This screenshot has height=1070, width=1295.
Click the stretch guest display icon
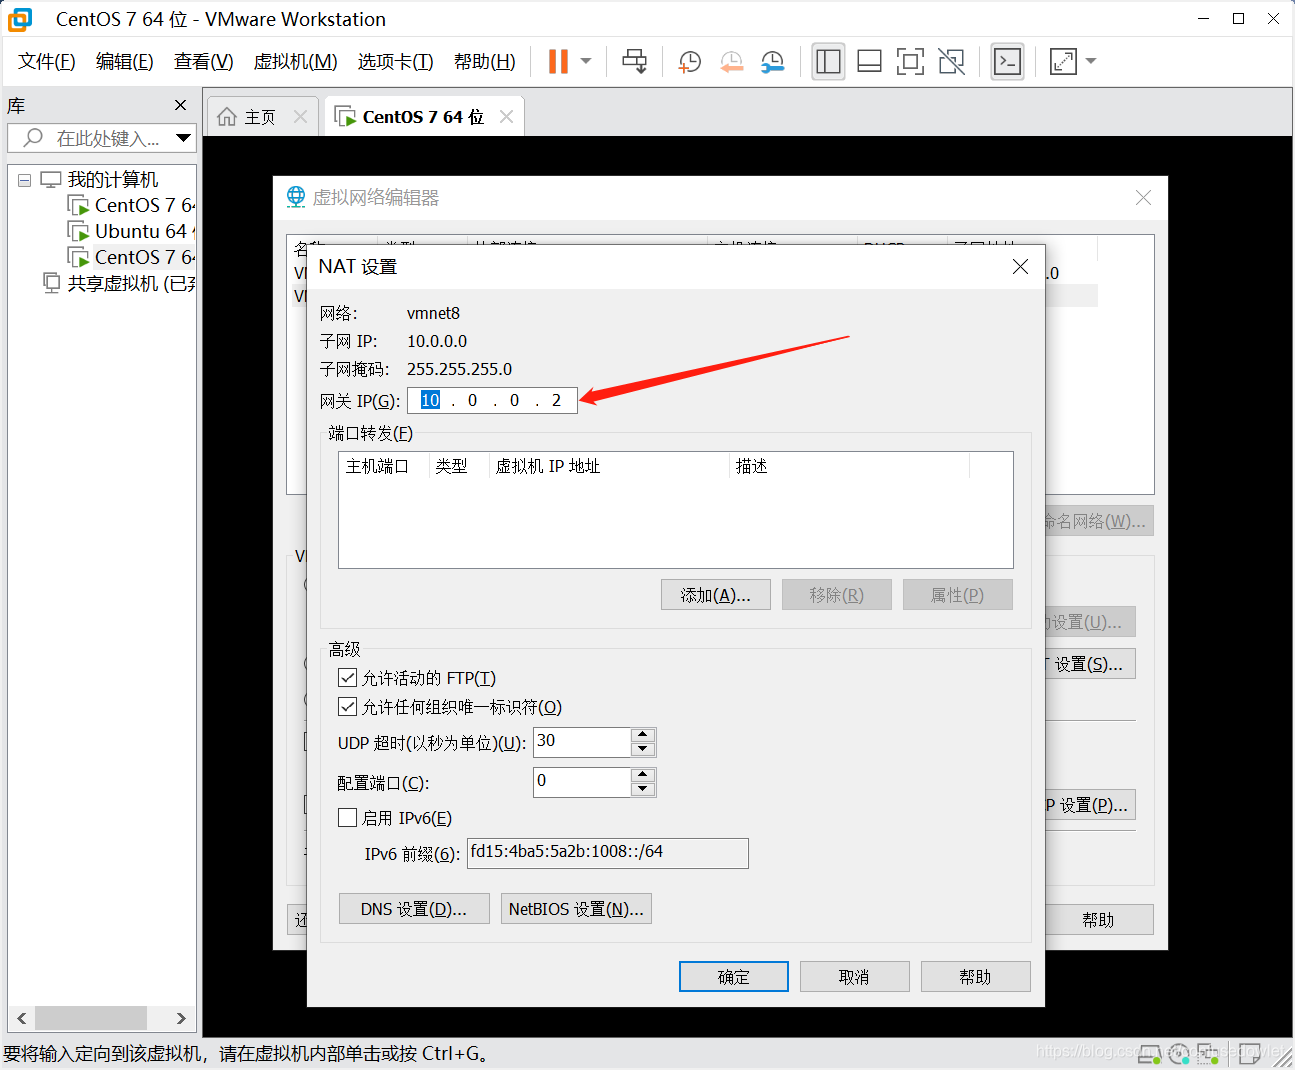(x=1063, y=62)
